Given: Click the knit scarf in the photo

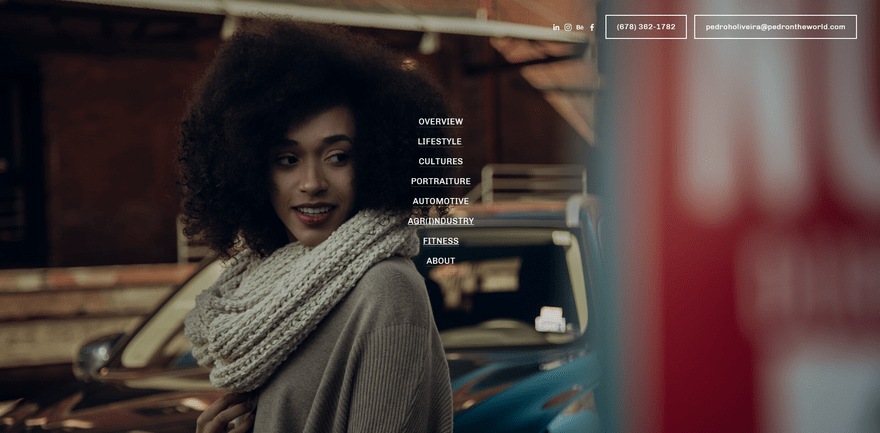Looking at the screenshot, I should coord(300,300).
